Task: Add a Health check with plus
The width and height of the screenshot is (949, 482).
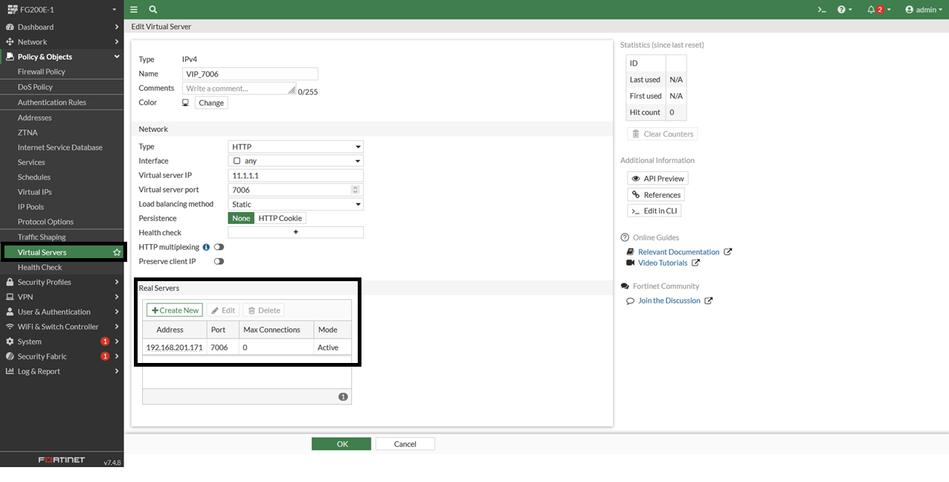Action: click(x=295, y=233)
